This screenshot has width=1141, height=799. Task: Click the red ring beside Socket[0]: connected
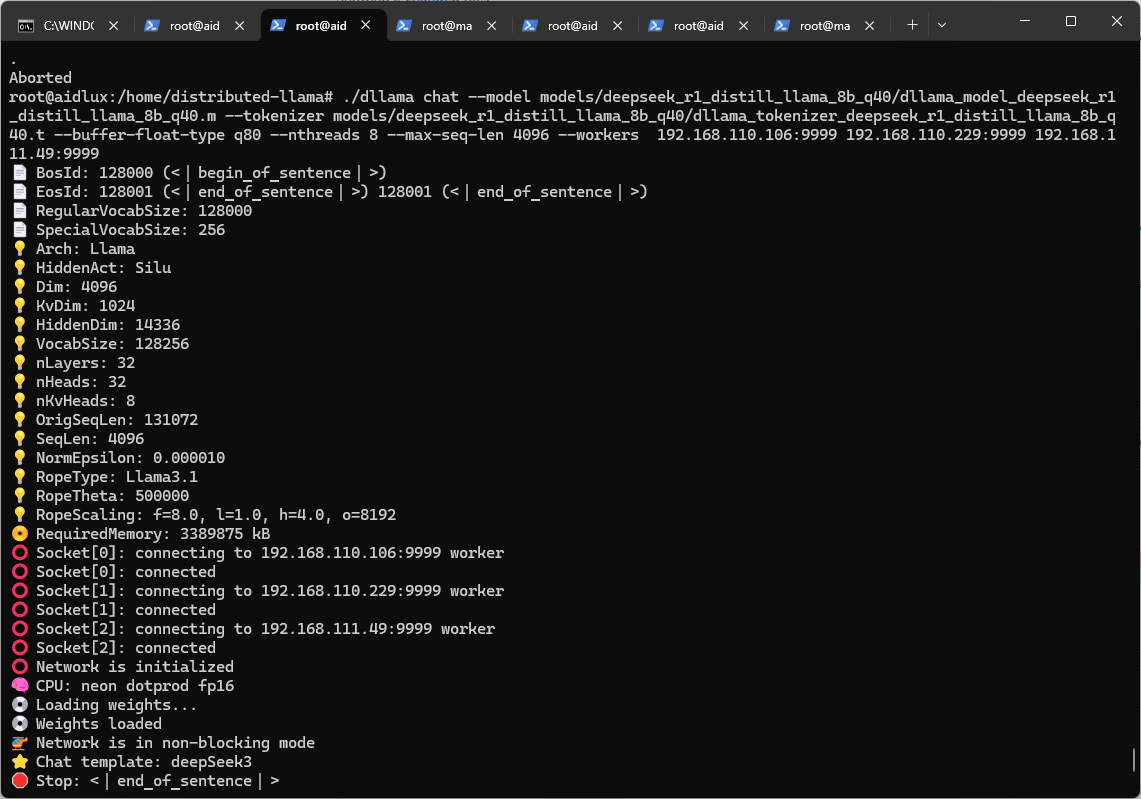20,571
